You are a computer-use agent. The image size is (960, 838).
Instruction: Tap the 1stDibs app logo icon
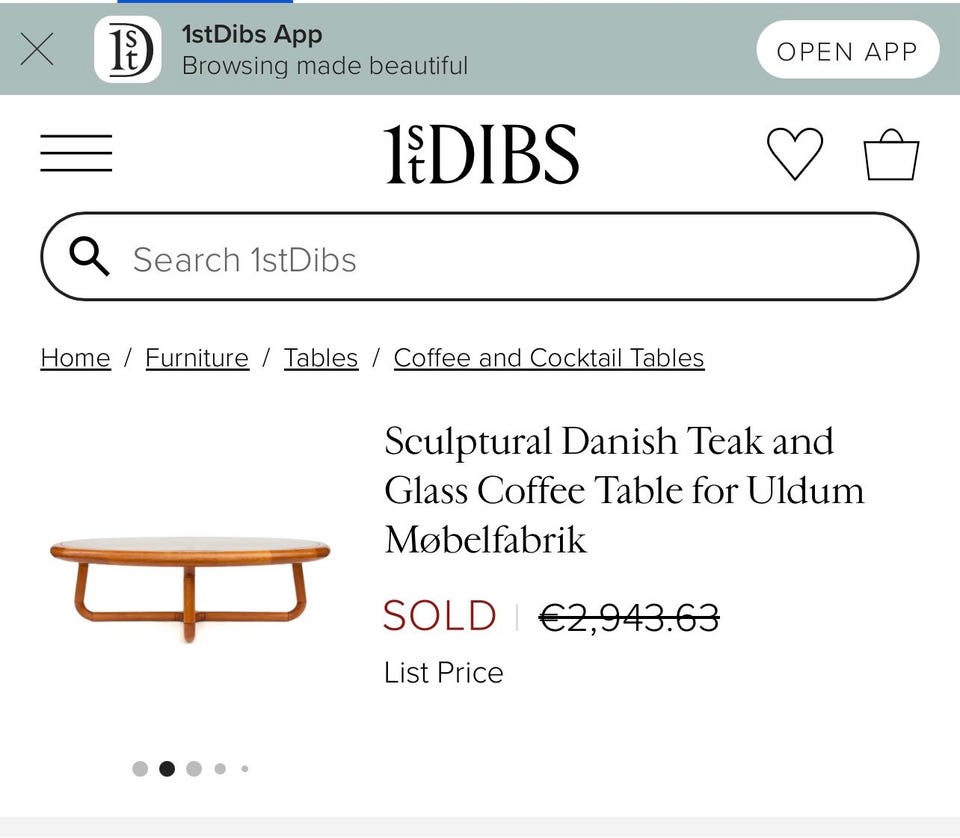[127, 50]
